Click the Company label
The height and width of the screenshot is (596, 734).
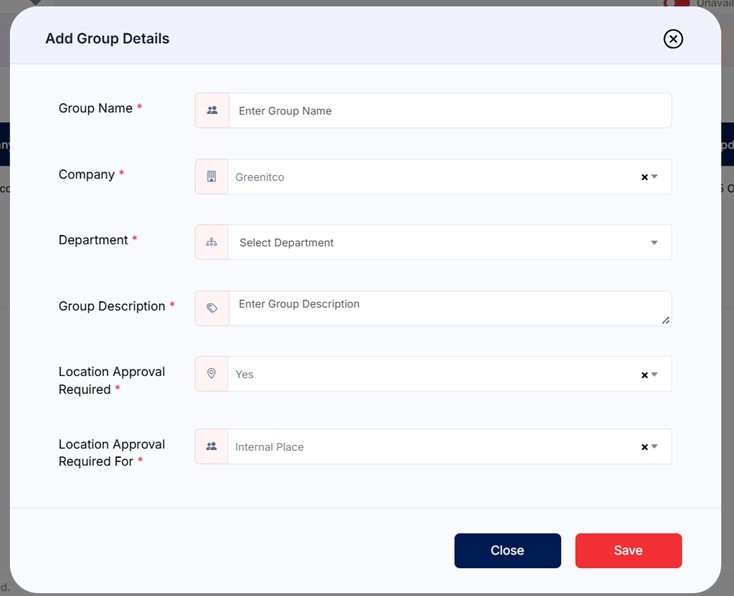tap(87, 175)
